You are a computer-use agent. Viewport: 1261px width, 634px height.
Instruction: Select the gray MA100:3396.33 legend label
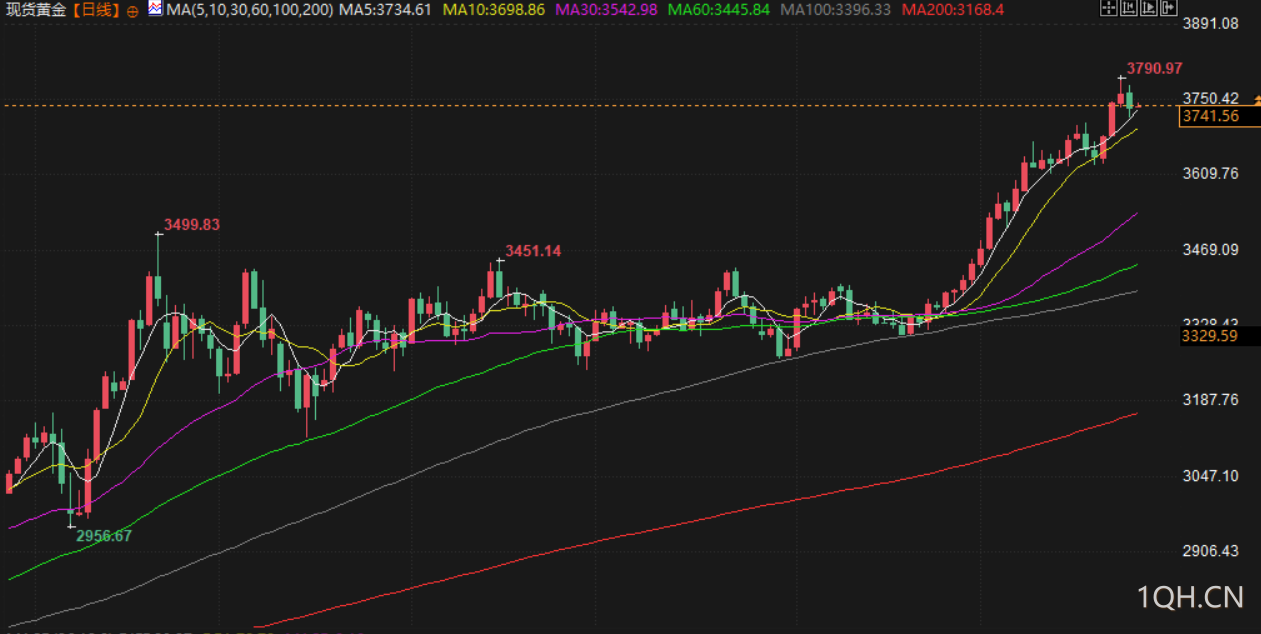coord(835,10)
